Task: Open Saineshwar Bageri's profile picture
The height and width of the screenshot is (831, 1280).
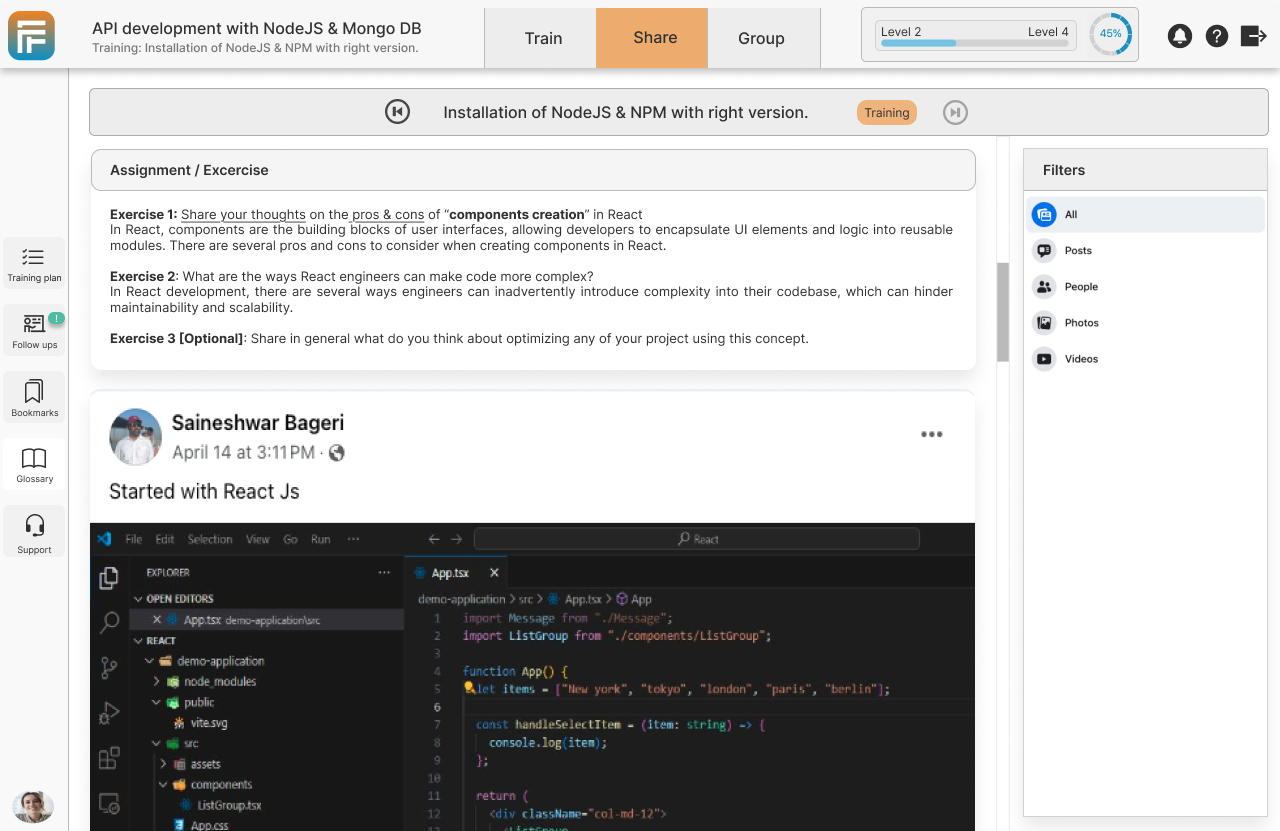Action: pos(135,437)
